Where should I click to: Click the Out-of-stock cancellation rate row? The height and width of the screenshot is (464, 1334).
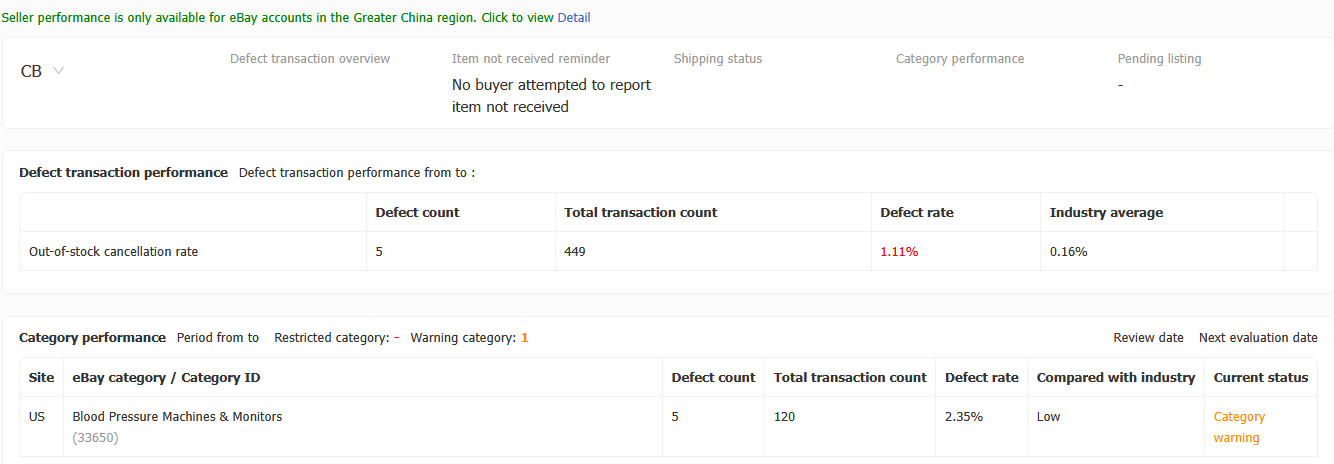click(113, 252)
